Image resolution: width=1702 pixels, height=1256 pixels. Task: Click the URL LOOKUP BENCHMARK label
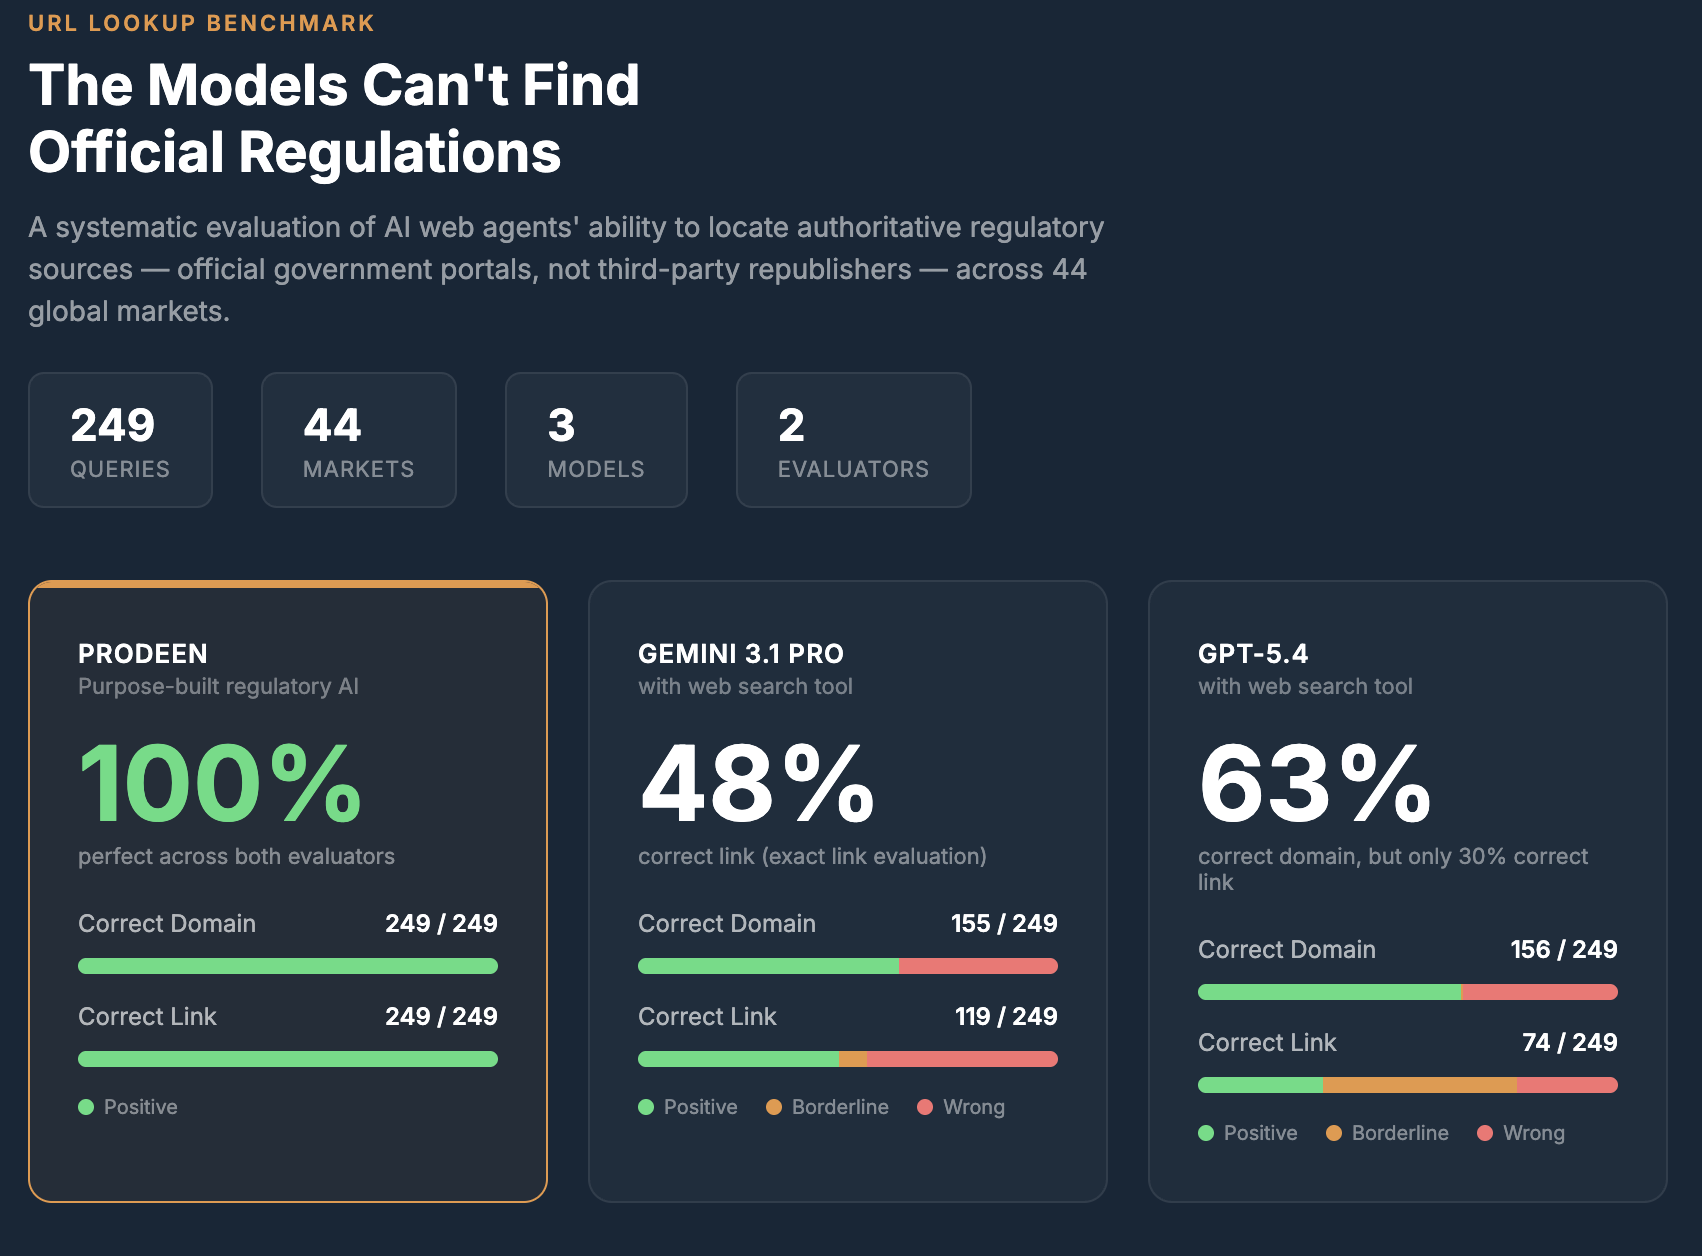point(201,23)
